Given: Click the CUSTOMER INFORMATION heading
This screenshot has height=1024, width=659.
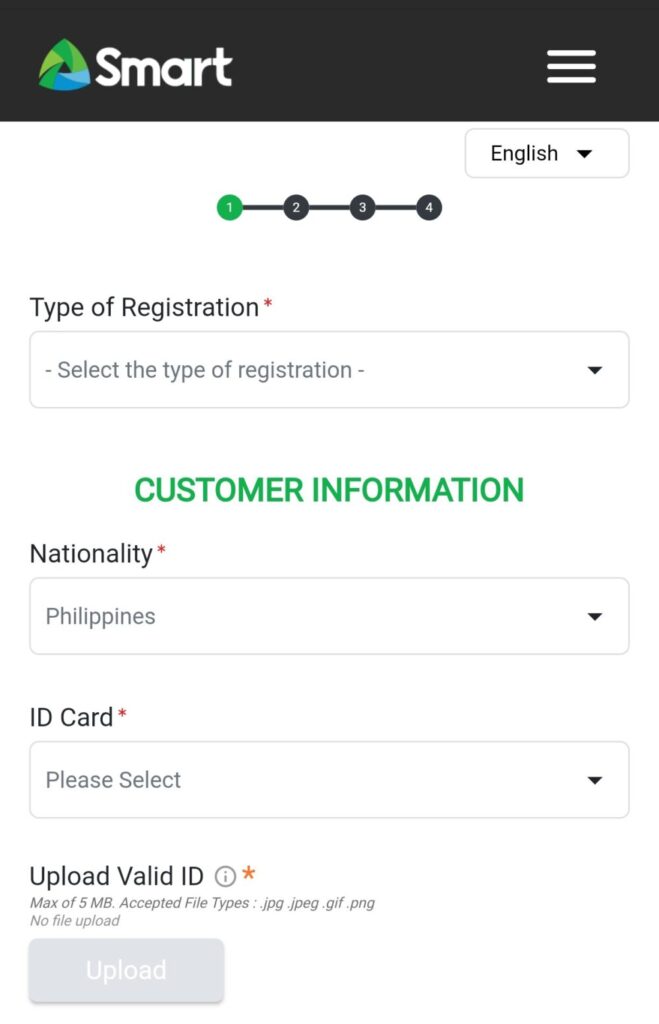Looking at the screenshot, I should [x=329, y=490].
